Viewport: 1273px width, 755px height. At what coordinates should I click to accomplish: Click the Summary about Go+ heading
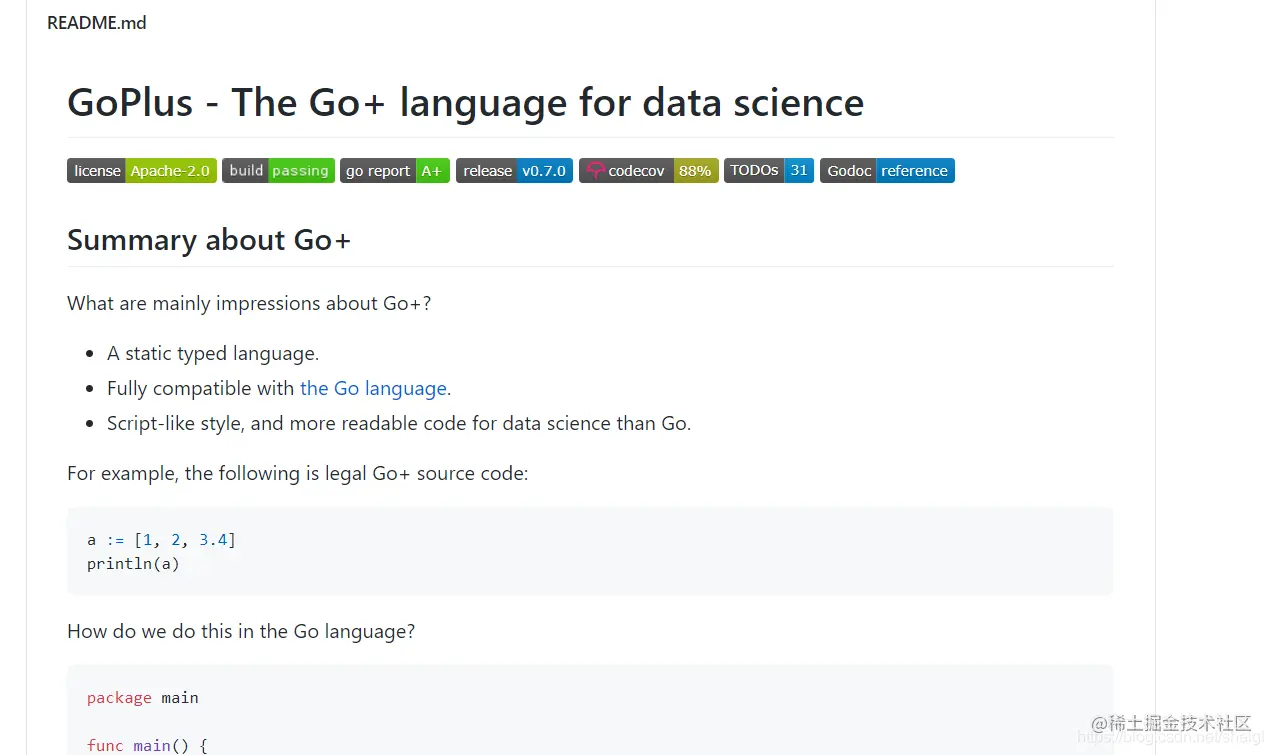click(x=209, y=240)
